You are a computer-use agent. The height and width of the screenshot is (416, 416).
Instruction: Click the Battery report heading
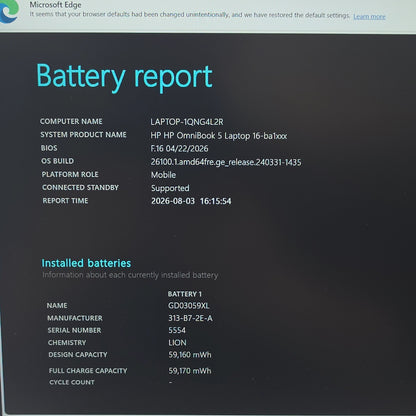124,78
